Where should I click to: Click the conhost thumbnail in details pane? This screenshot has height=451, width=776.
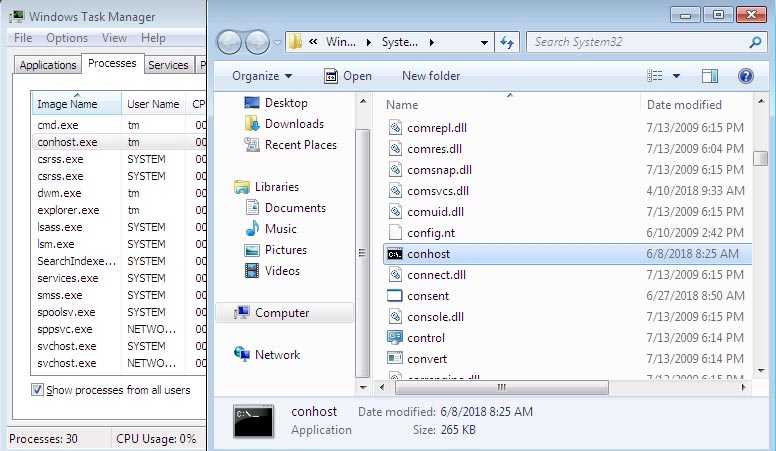pos(254,421)
